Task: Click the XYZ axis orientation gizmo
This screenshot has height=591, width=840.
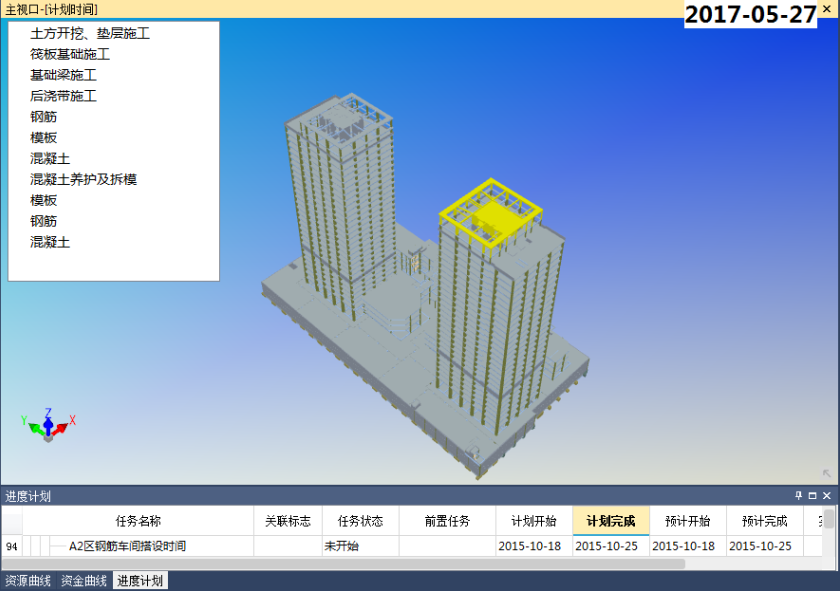Action: [x=48, y=424]
